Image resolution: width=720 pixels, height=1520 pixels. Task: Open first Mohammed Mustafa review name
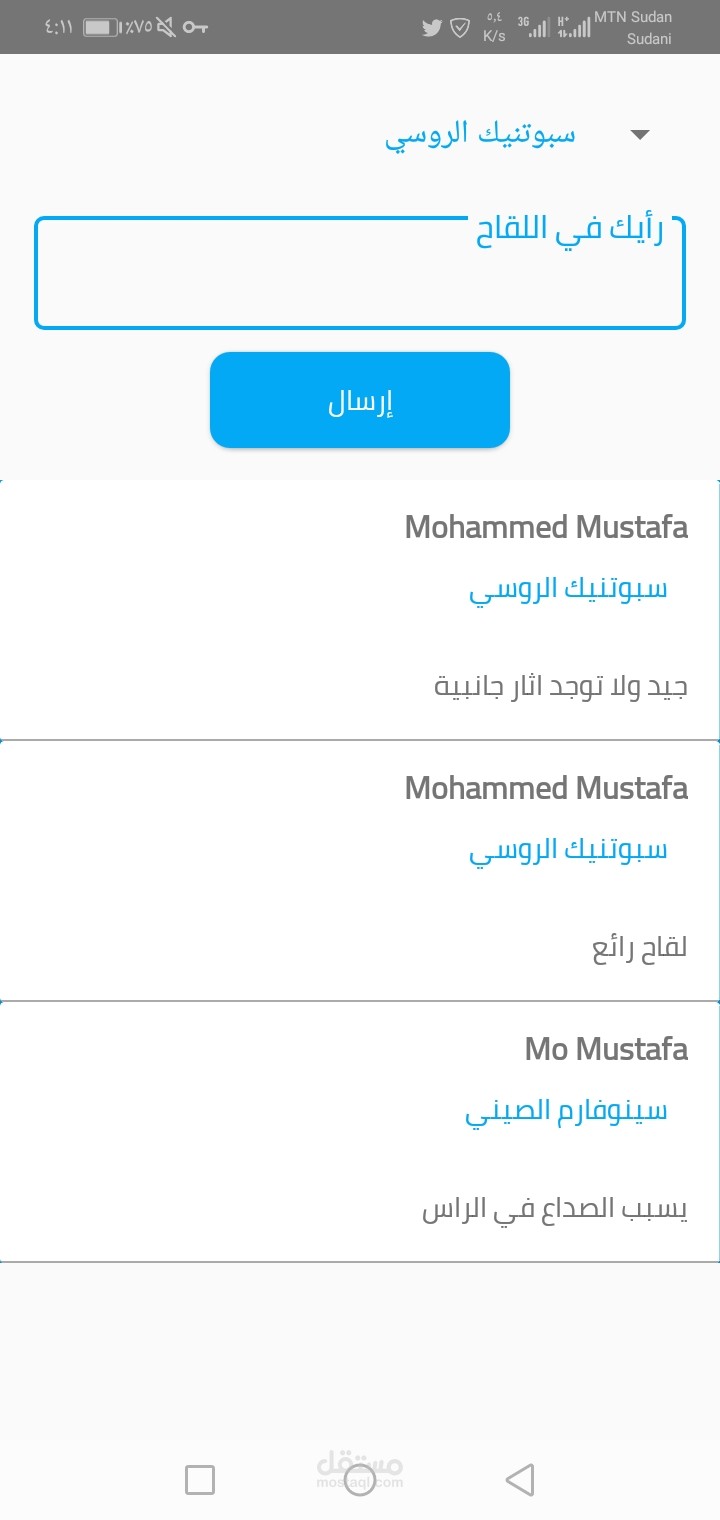546,527
